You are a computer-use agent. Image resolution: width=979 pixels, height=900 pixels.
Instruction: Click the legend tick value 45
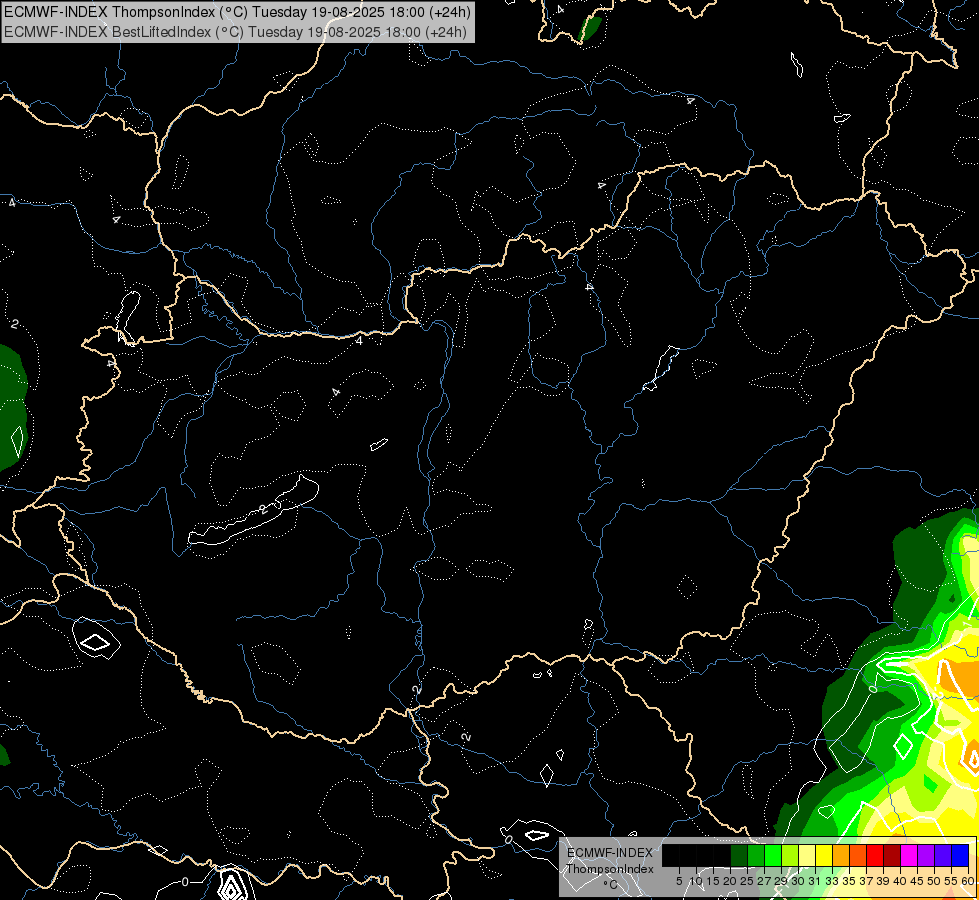click(x=917, y=881)
